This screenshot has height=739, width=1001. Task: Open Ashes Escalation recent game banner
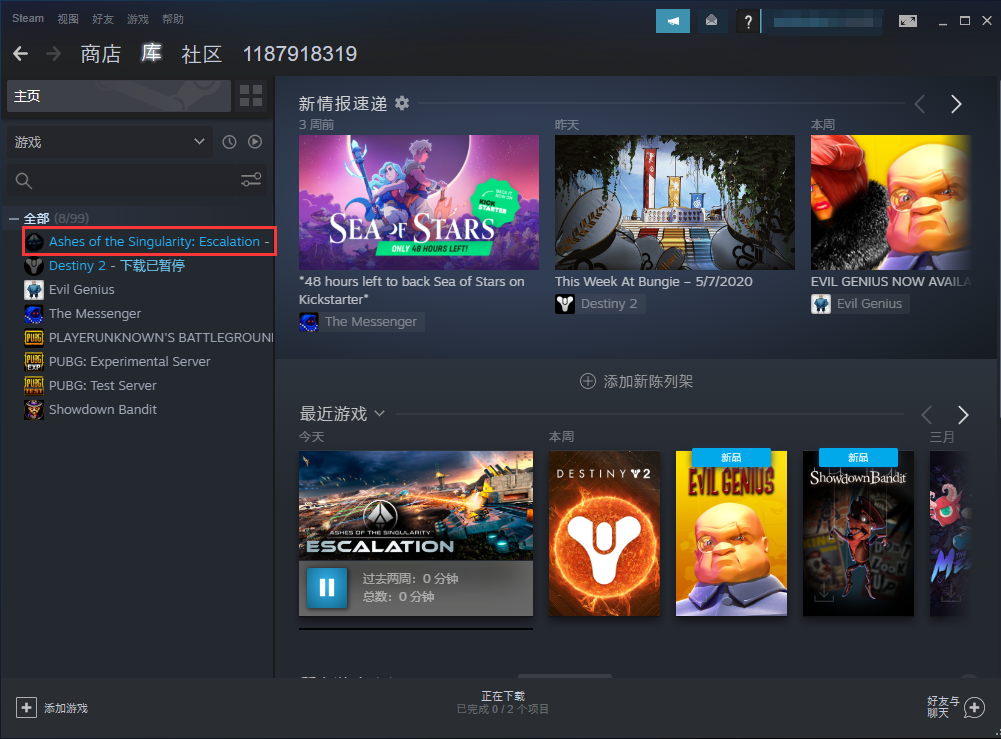coord(416,506)
